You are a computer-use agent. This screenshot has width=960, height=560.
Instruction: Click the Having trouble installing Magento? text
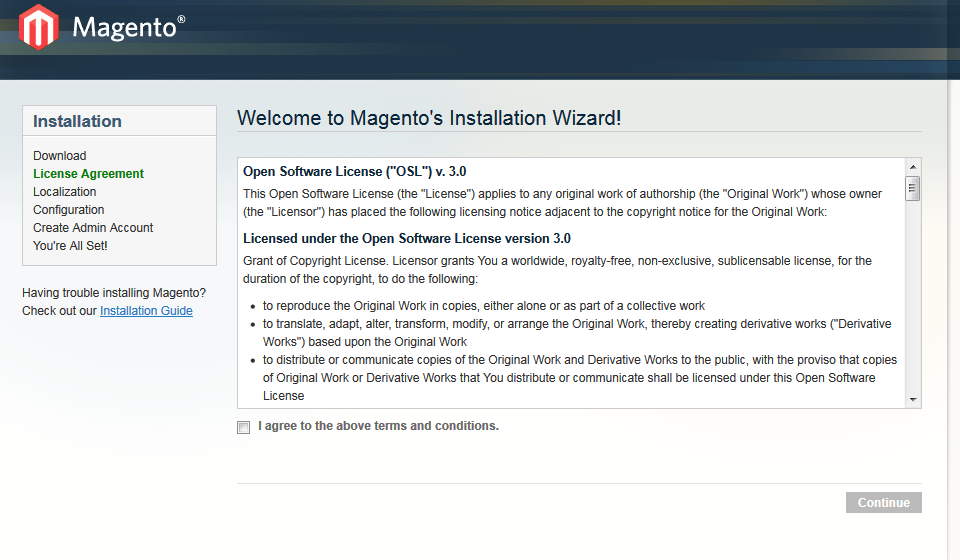click(114, 293)
